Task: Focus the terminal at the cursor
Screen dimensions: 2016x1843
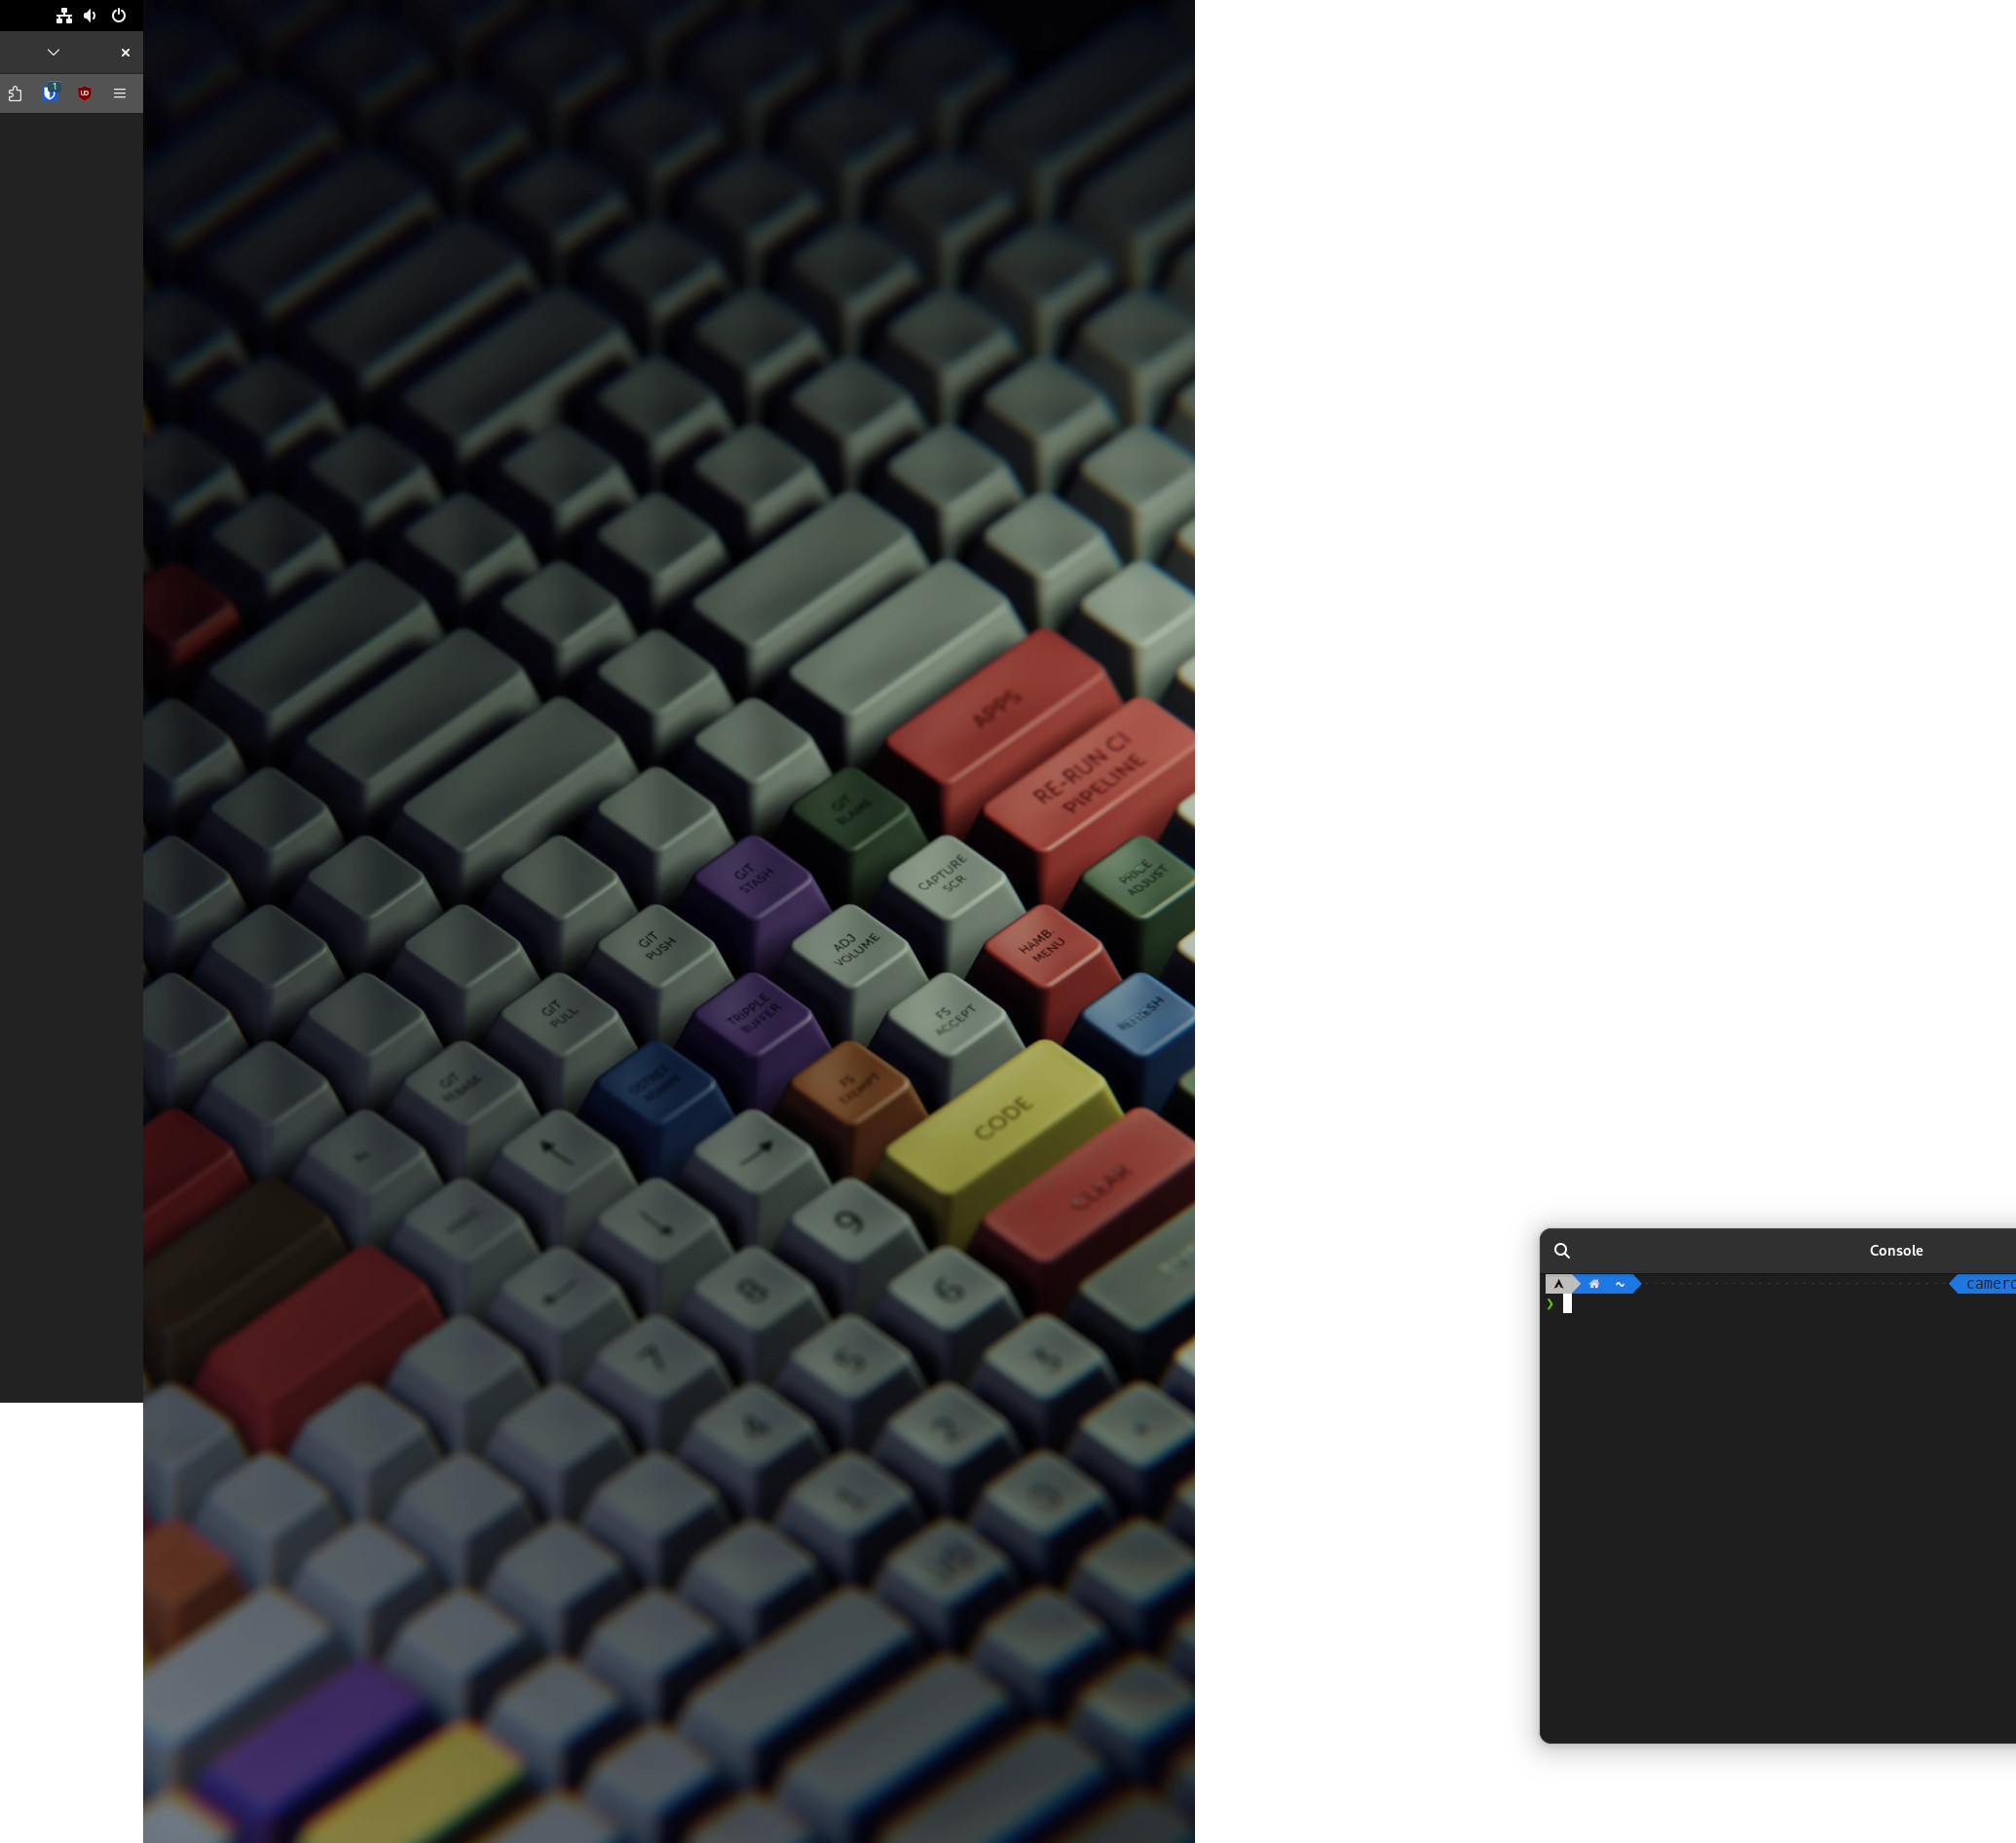Action: click(x=1567, y=1303)
